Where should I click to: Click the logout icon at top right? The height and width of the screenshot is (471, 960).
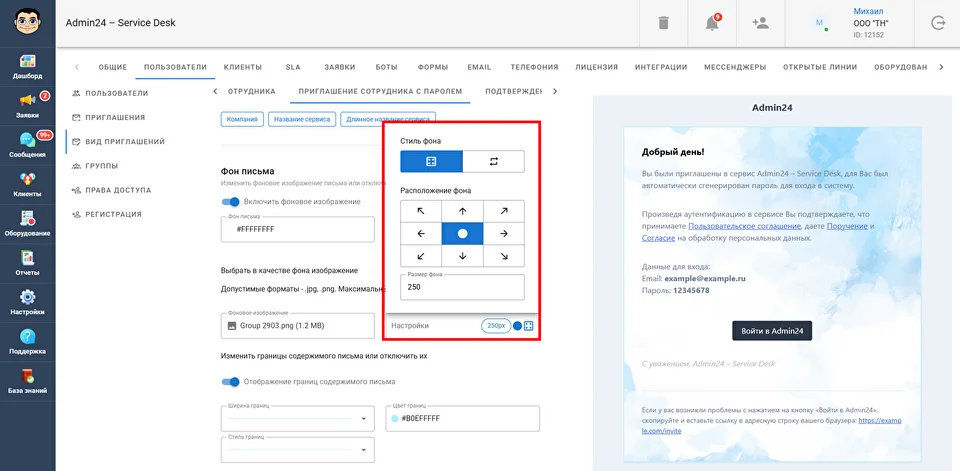937,23
